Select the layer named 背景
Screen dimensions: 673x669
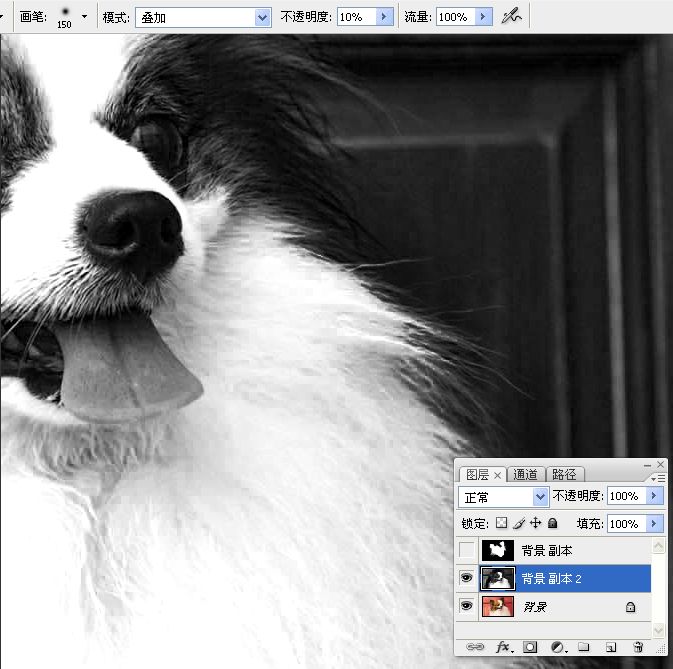[535, 607]
